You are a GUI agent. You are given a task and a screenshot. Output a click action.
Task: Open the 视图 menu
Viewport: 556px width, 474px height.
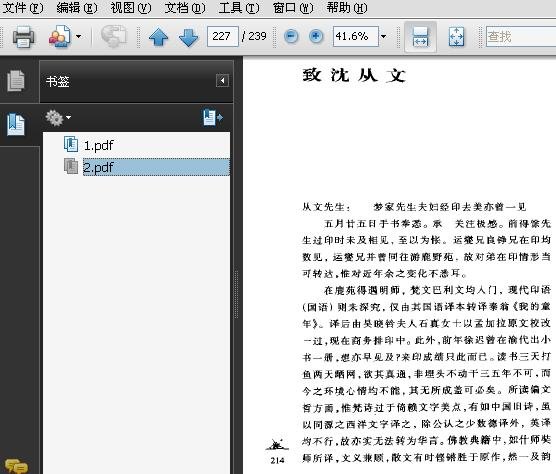tap(131, 8)
